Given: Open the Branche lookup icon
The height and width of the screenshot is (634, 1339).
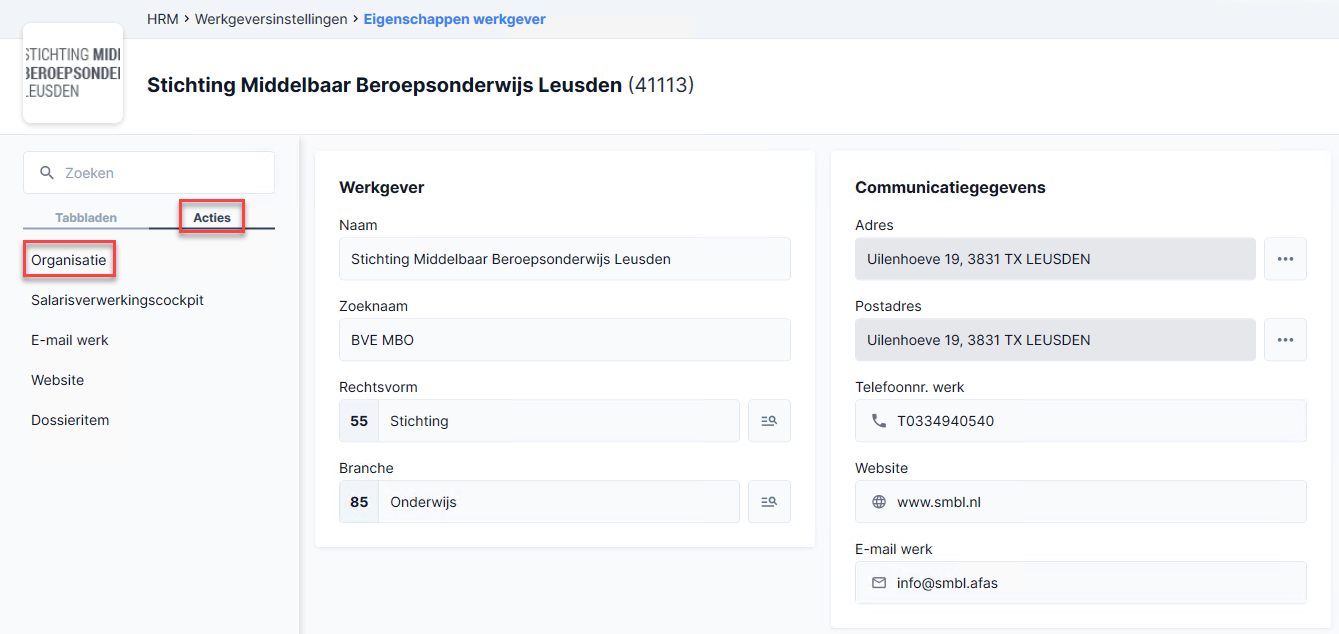Looking at the screenshot, I should click(769, 502).
